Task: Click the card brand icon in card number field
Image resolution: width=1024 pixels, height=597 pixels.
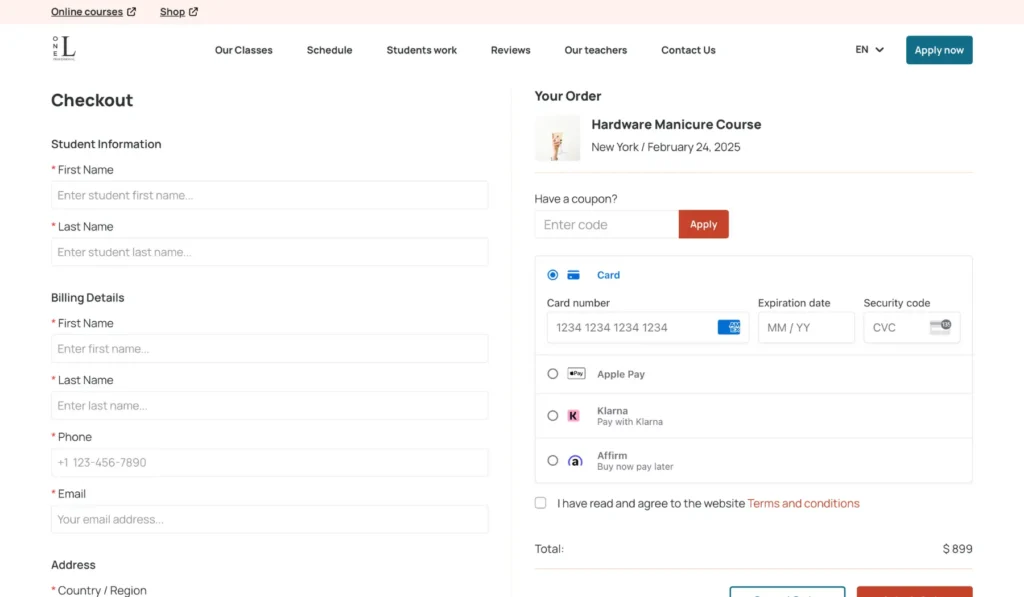Action: [x=729, y=327]
